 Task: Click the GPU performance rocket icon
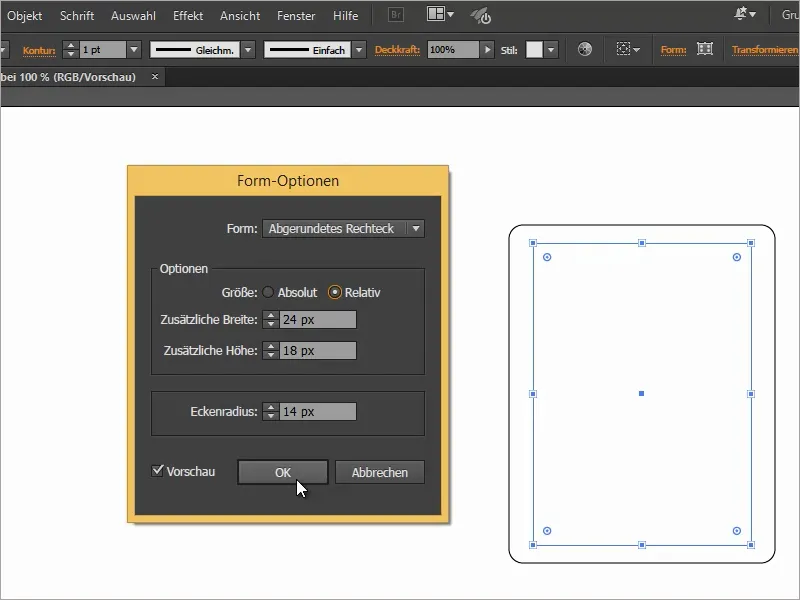pos(481,16)
